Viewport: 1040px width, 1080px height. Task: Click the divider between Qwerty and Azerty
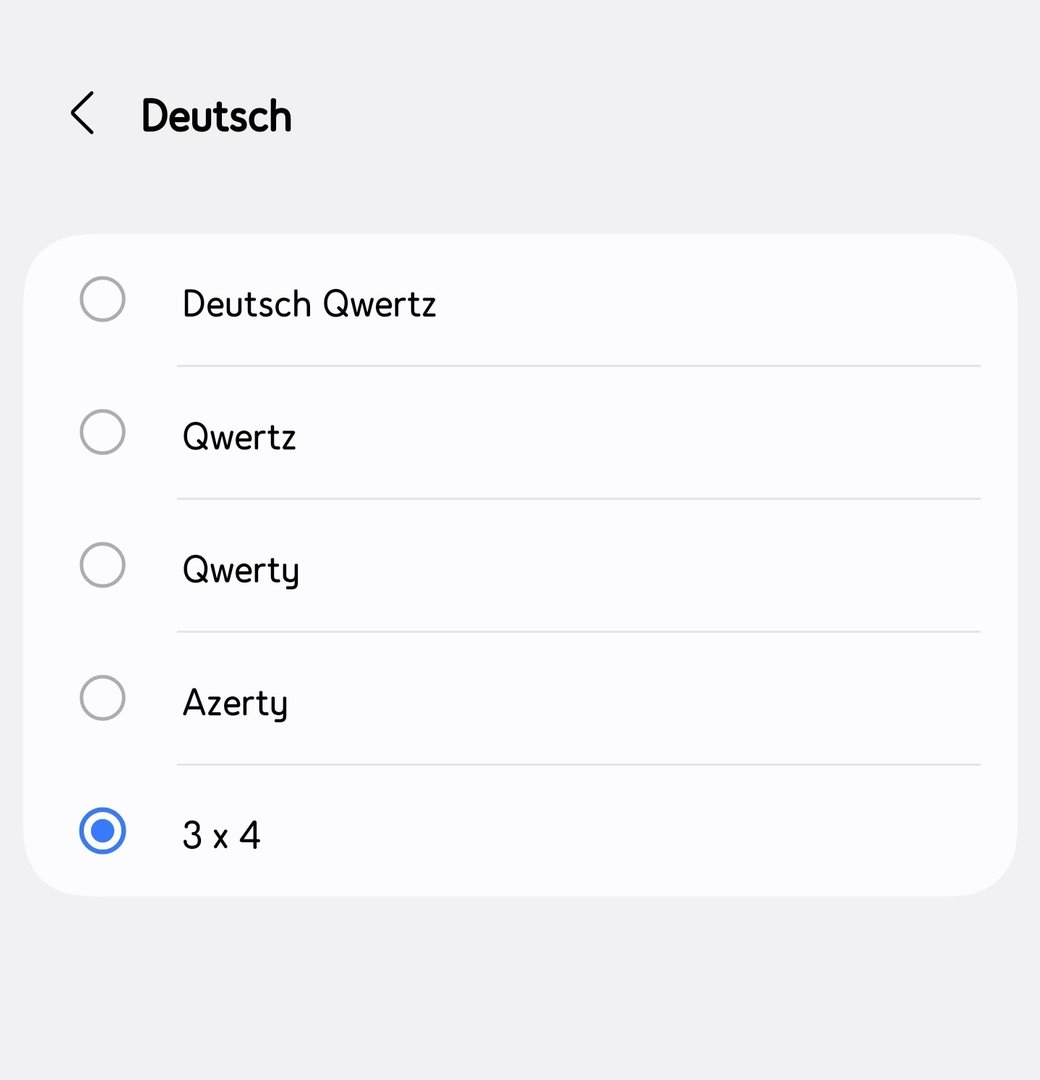pos(578,632)
